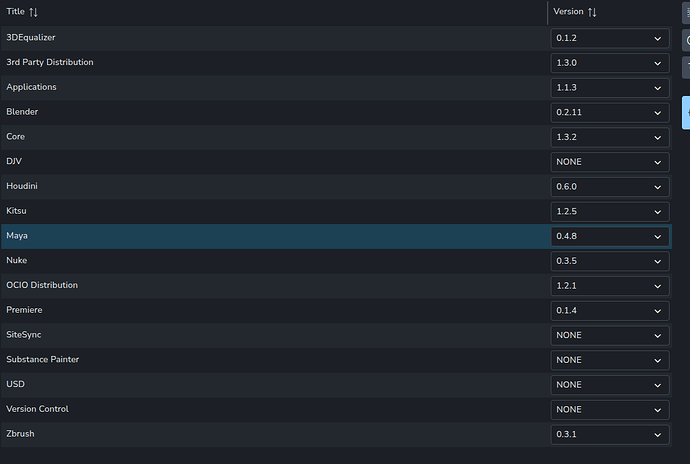Click chevron icon for USD version
The width and height of the screenshot is (690, 464).
pyautogui.click(x=657, y=385)
